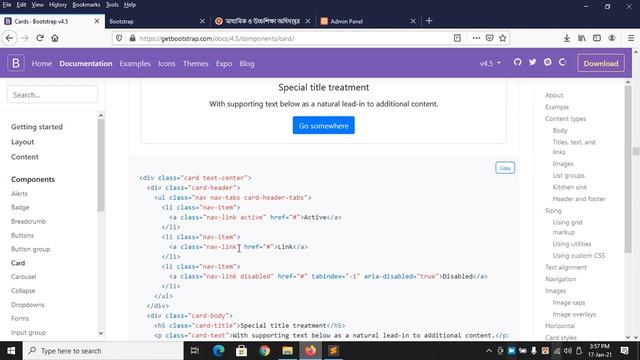Open Microsoft Store from taskbar

(x=241, y=351)
